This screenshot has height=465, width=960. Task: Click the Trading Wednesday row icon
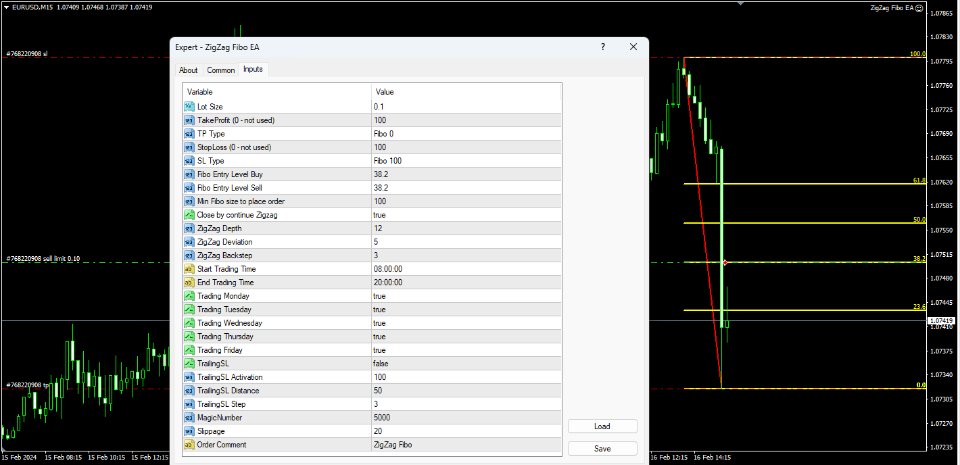point(189,323)
